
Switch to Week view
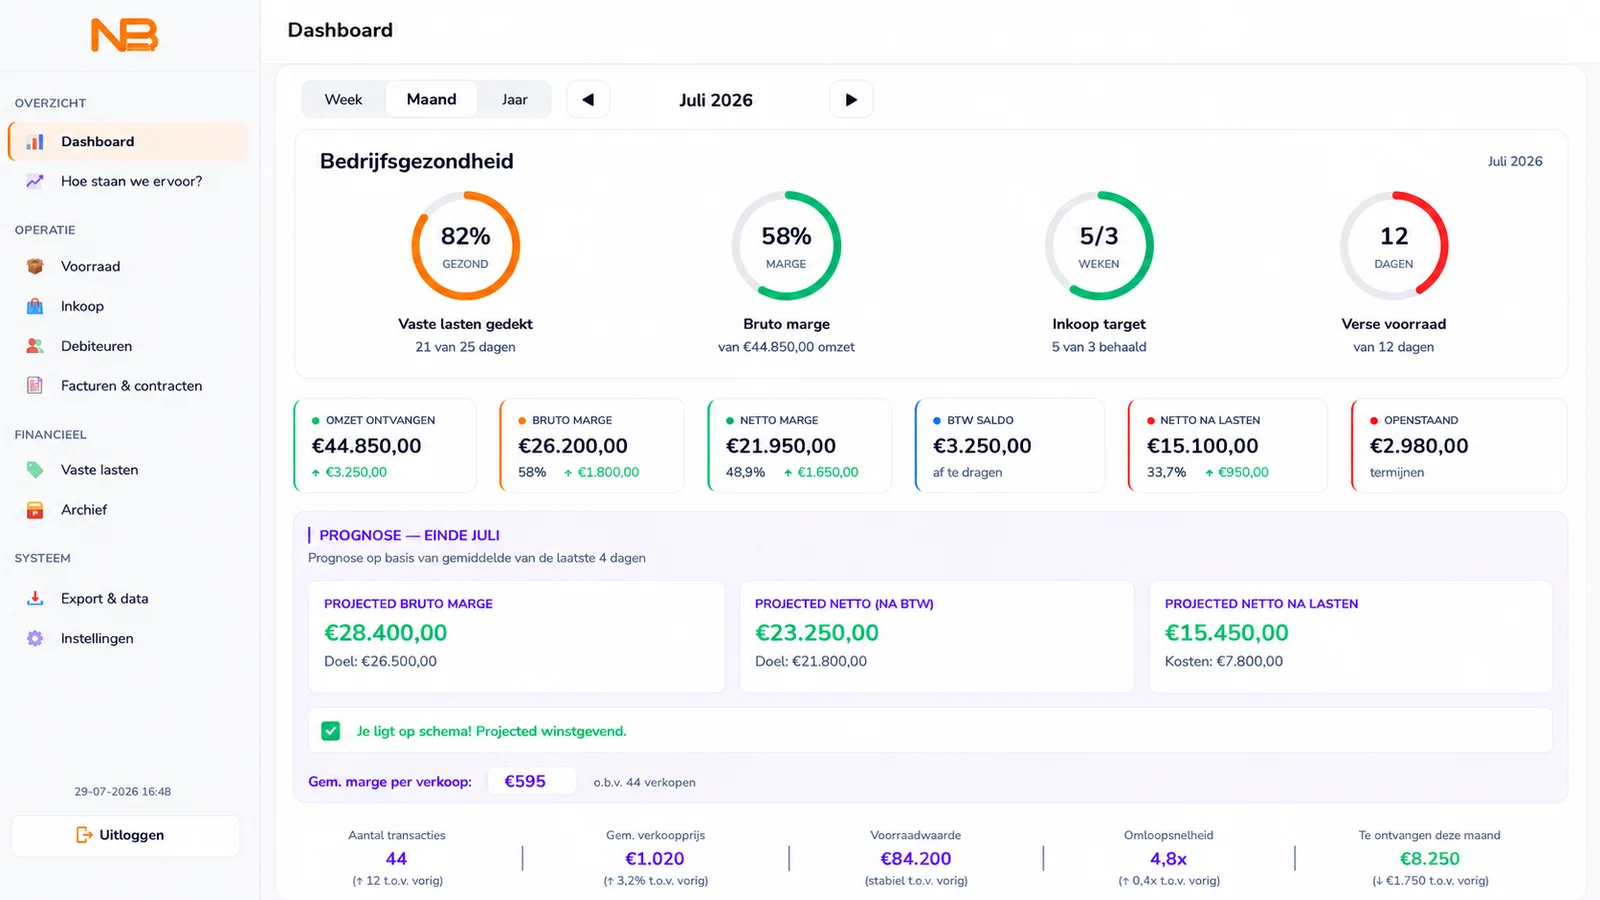point(343,99)
